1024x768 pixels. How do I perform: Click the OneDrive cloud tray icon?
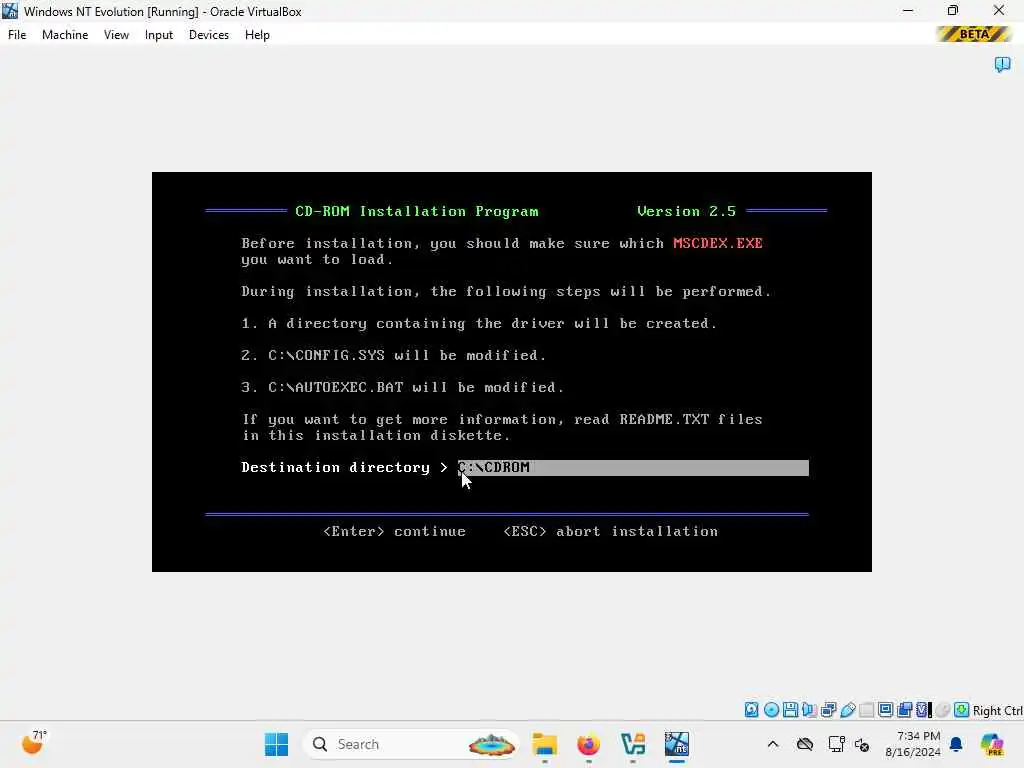(x=805, y=744)
